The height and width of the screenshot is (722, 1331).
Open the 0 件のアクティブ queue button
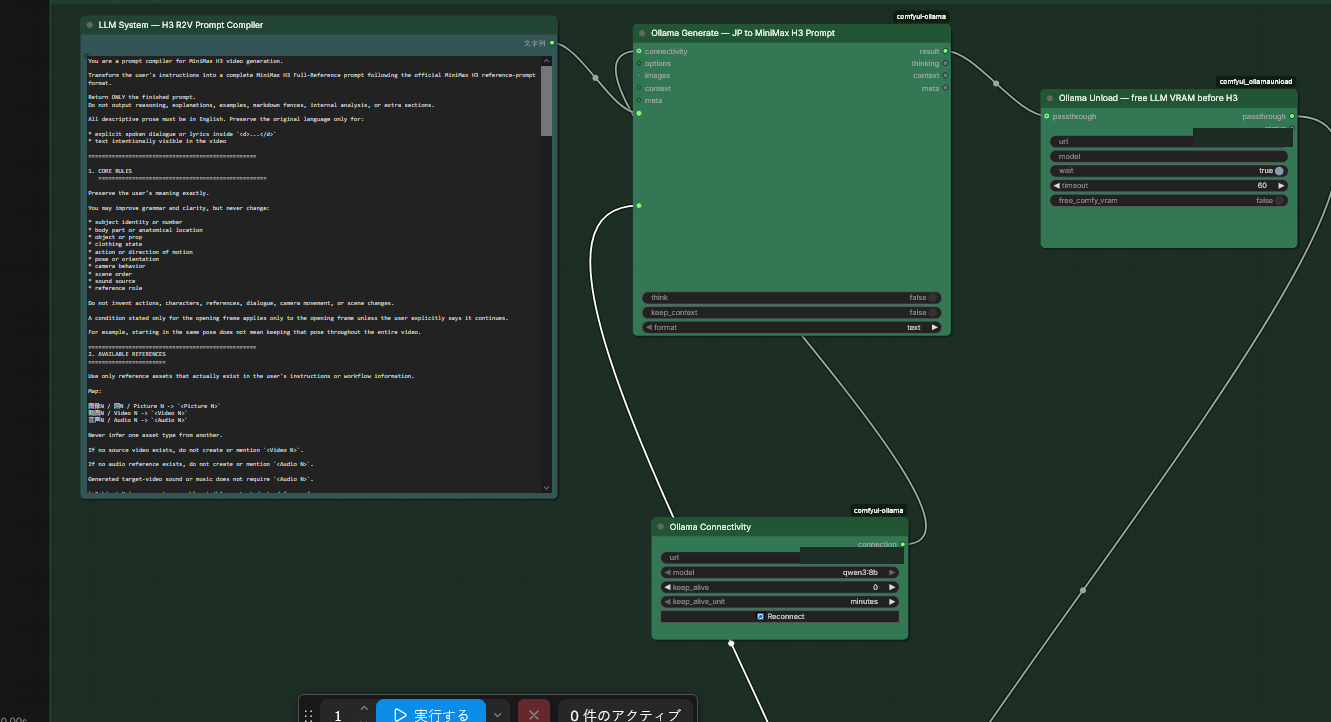(625, 715)
